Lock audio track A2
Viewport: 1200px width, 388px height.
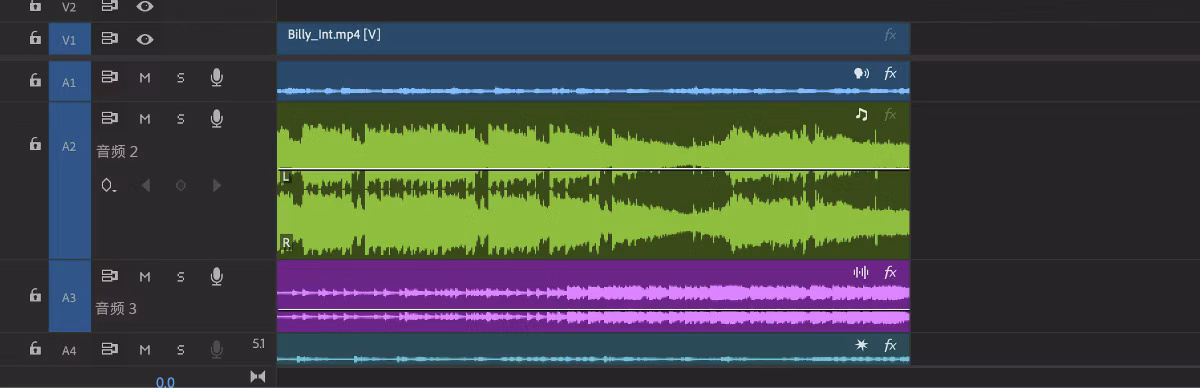coord(35,145)
